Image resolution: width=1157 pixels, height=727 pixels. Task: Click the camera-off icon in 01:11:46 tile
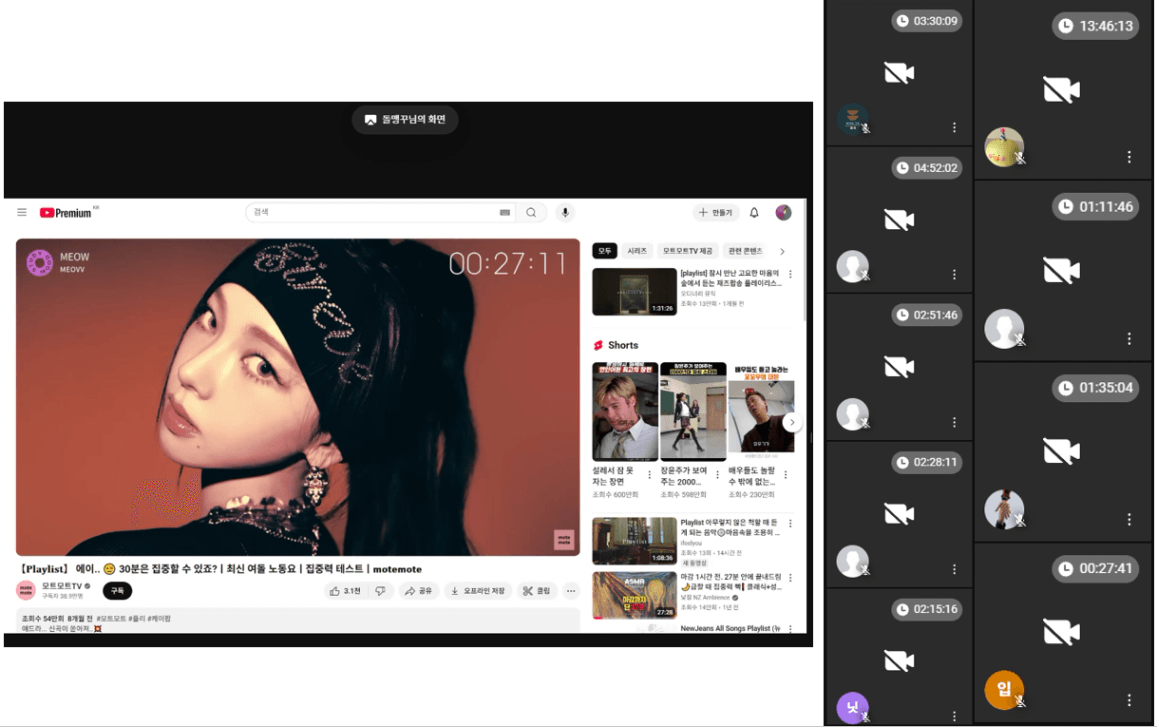click(1061, 271)
